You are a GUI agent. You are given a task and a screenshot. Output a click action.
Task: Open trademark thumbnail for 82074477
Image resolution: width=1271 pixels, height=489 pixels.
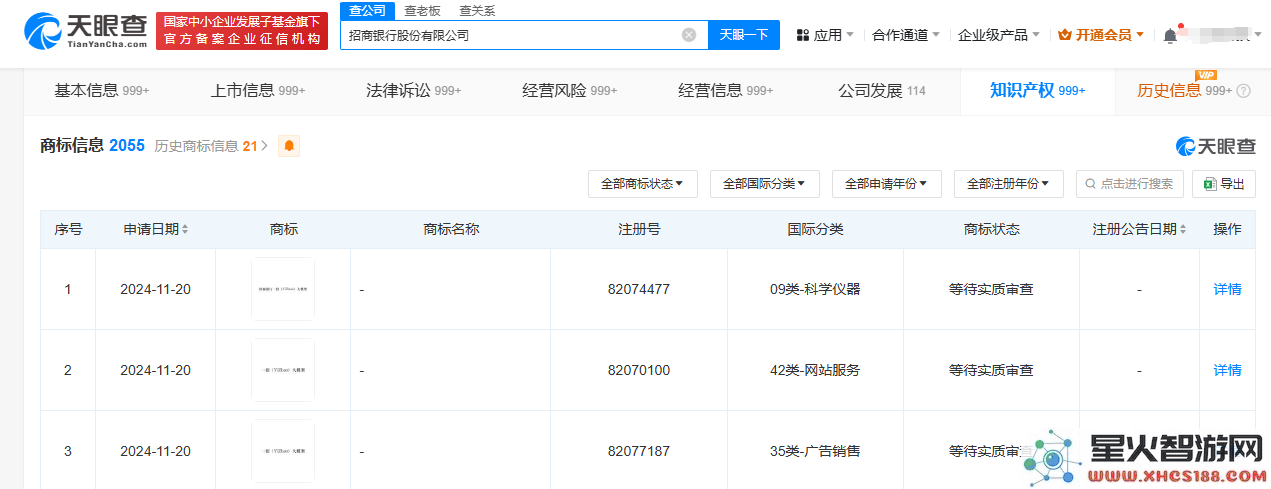[283, 289]
